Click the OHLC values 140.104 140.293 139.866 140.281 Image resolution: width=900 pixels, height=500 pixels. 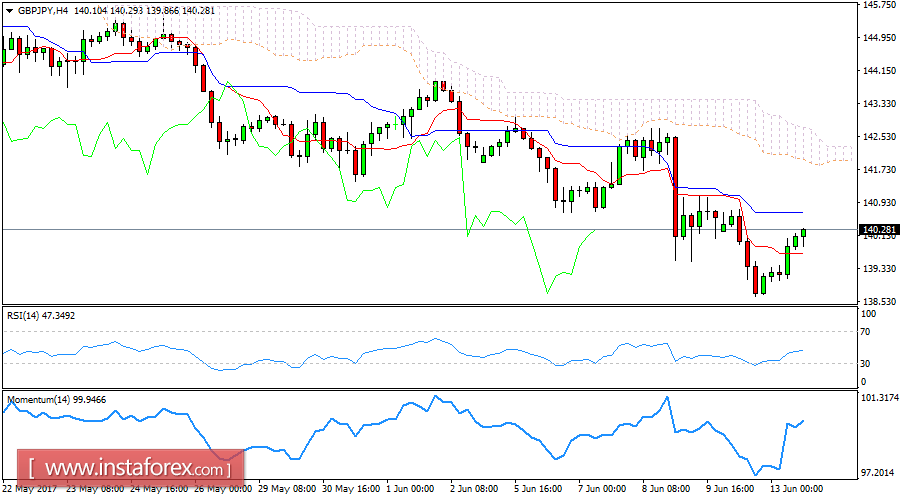click(145, 10)
